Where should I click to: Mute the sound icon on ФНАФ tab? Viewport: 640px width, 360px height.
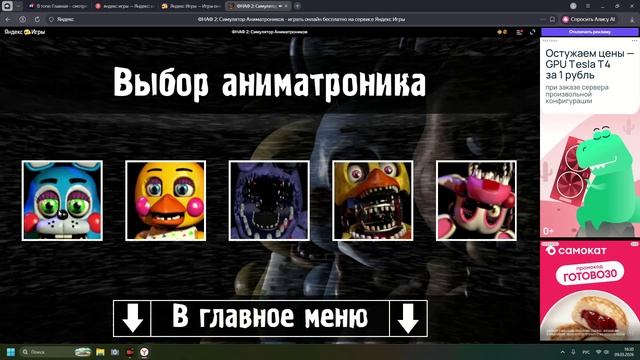(x=280, y=6)
